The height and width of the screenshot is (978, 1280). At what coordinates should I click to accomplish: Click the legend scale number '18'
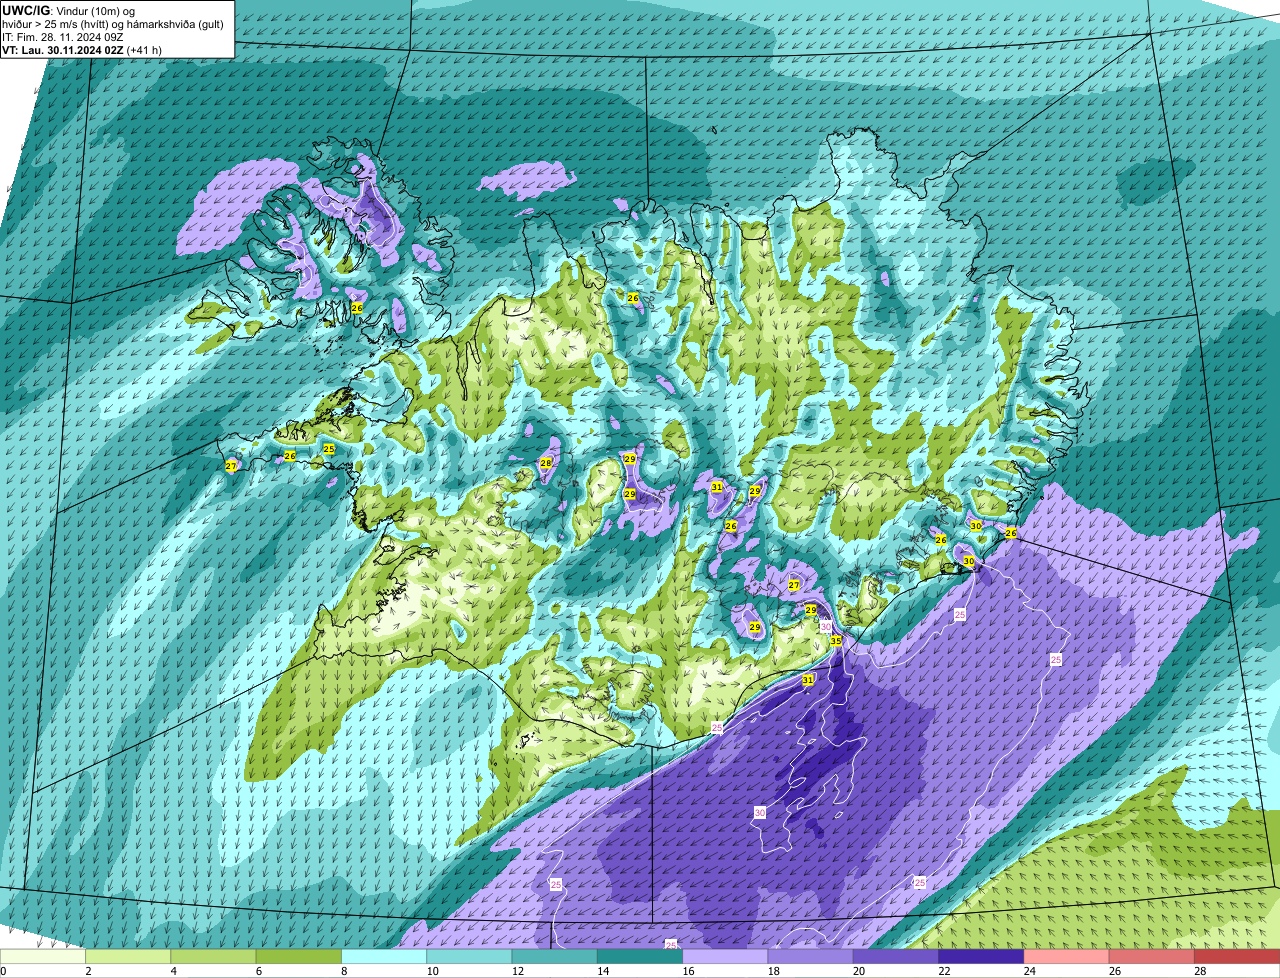click(x=773, y=971)
